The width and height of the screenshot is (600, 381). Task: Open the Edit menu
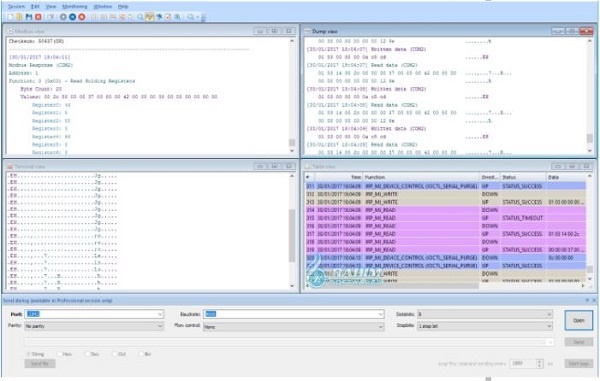[x=35, y=7]
